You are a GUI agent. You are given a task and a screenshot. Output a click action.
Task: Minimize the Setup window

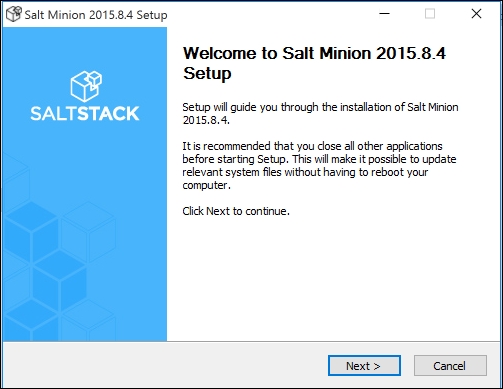coord(384,14)
